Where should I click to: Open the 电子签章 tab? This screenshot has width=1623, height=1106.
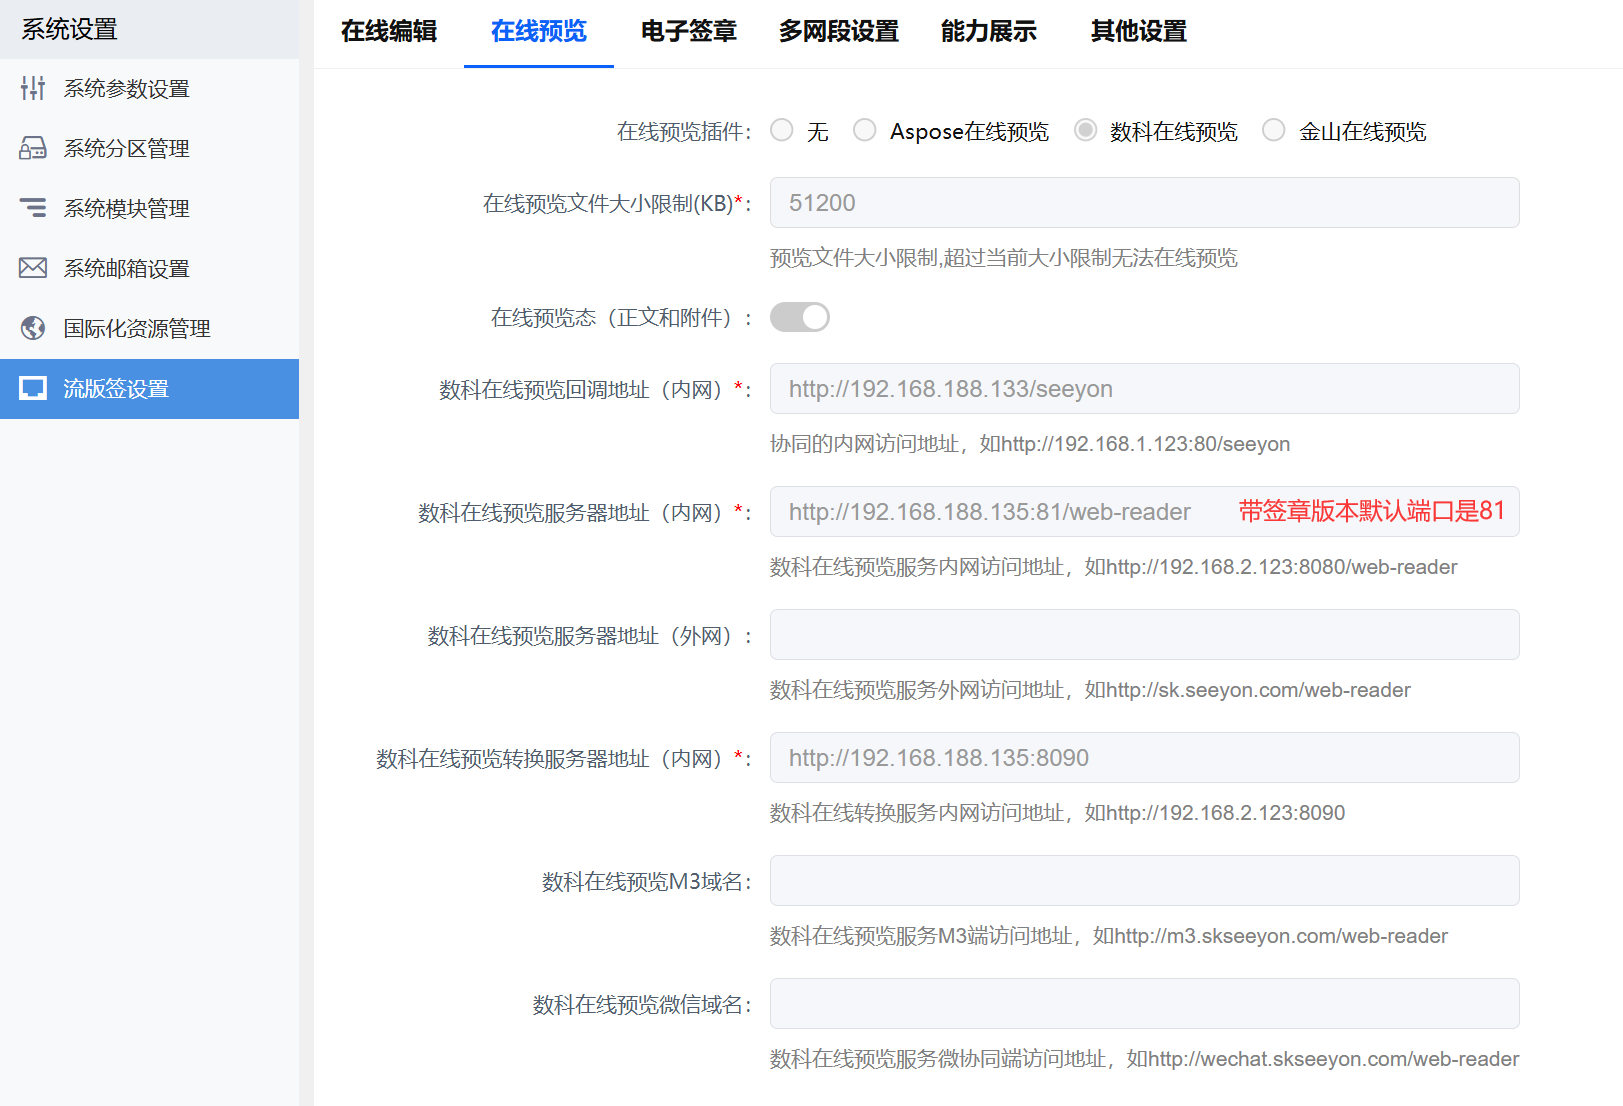click(x=688, y=32)
